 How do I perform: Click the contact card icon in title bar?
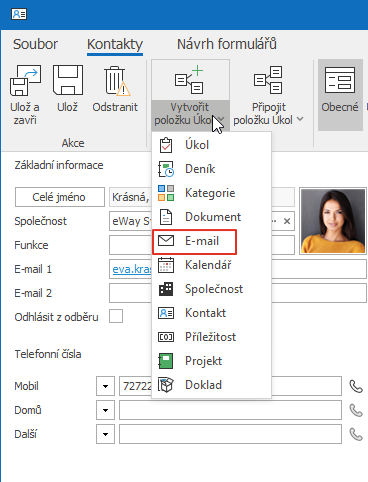pos(19,14)
